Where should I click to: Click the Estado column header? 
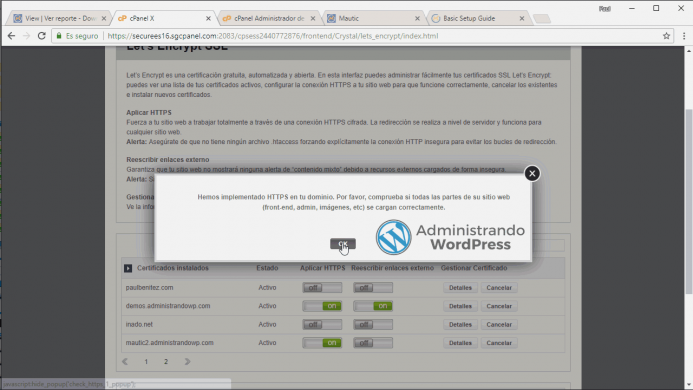(x=267, y=268)
